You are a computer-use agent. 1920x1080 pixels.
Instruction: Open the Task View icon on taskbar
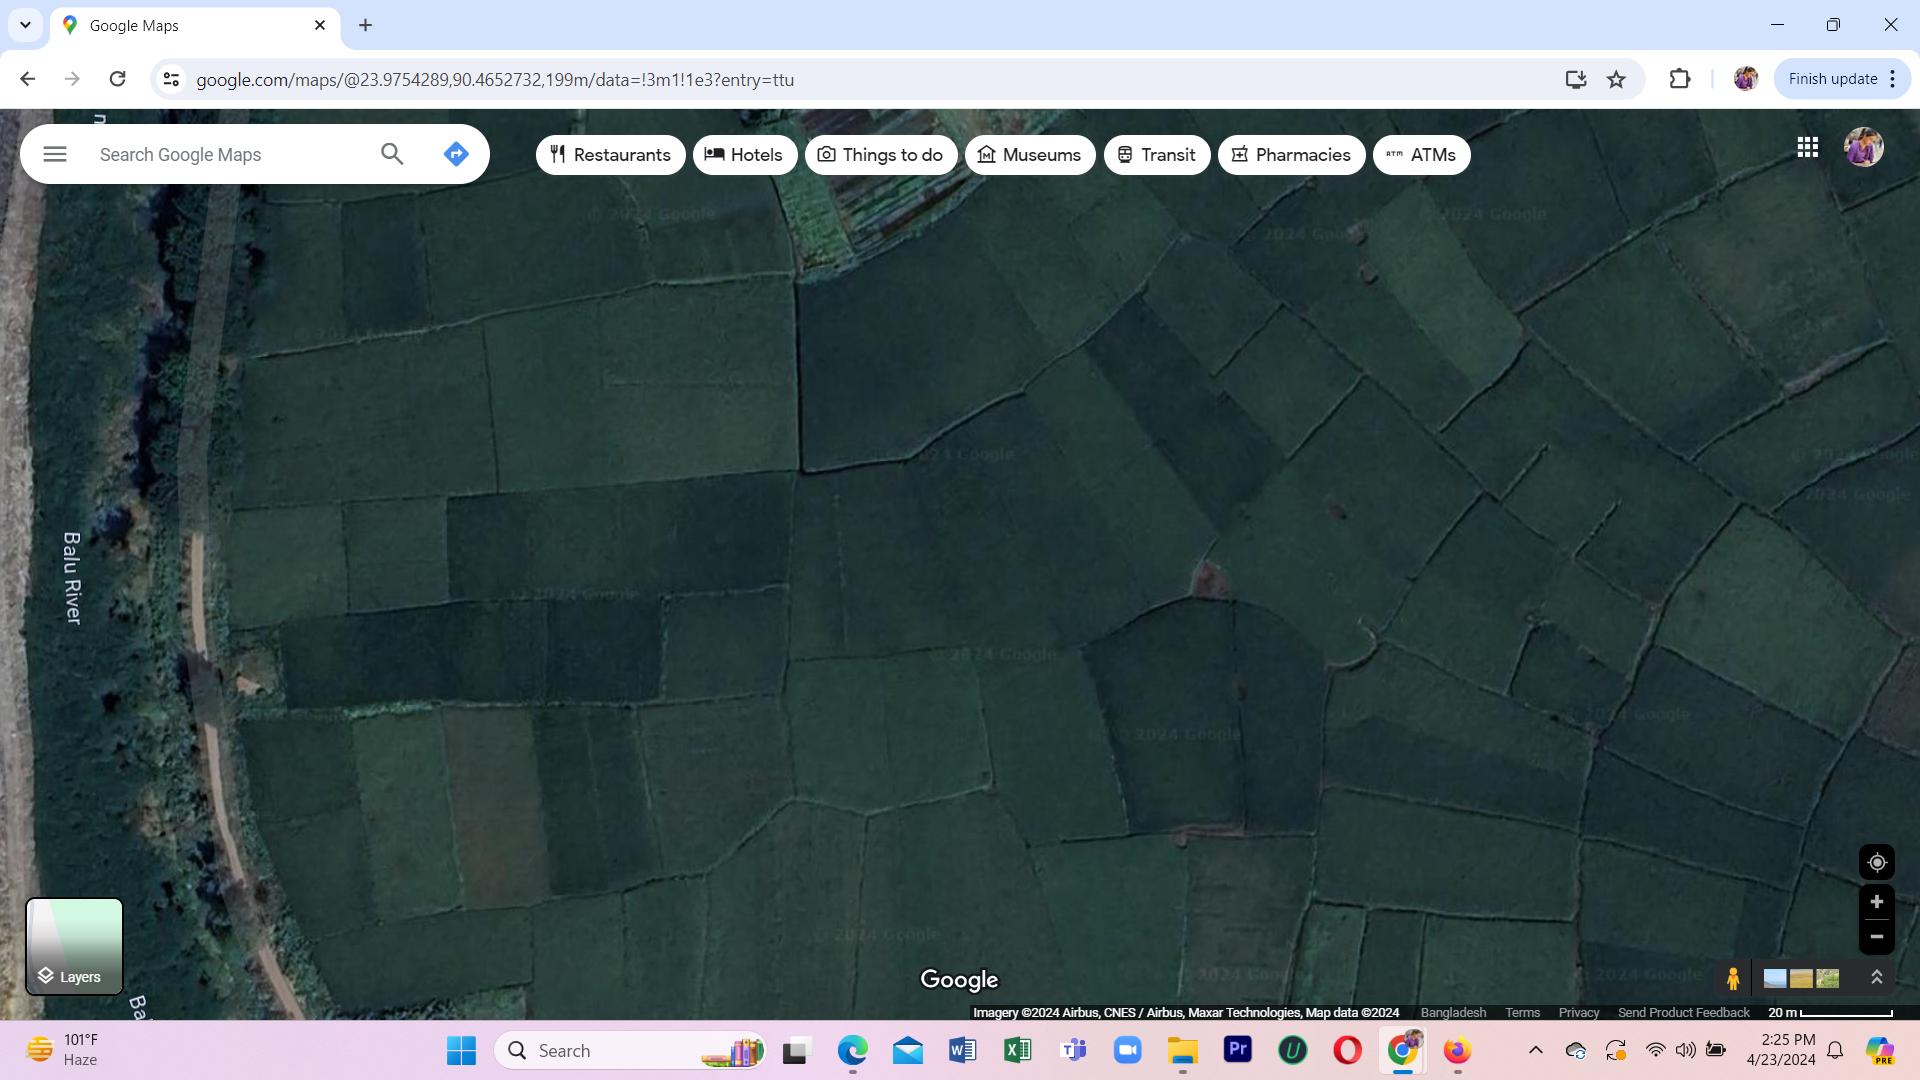795,1050
